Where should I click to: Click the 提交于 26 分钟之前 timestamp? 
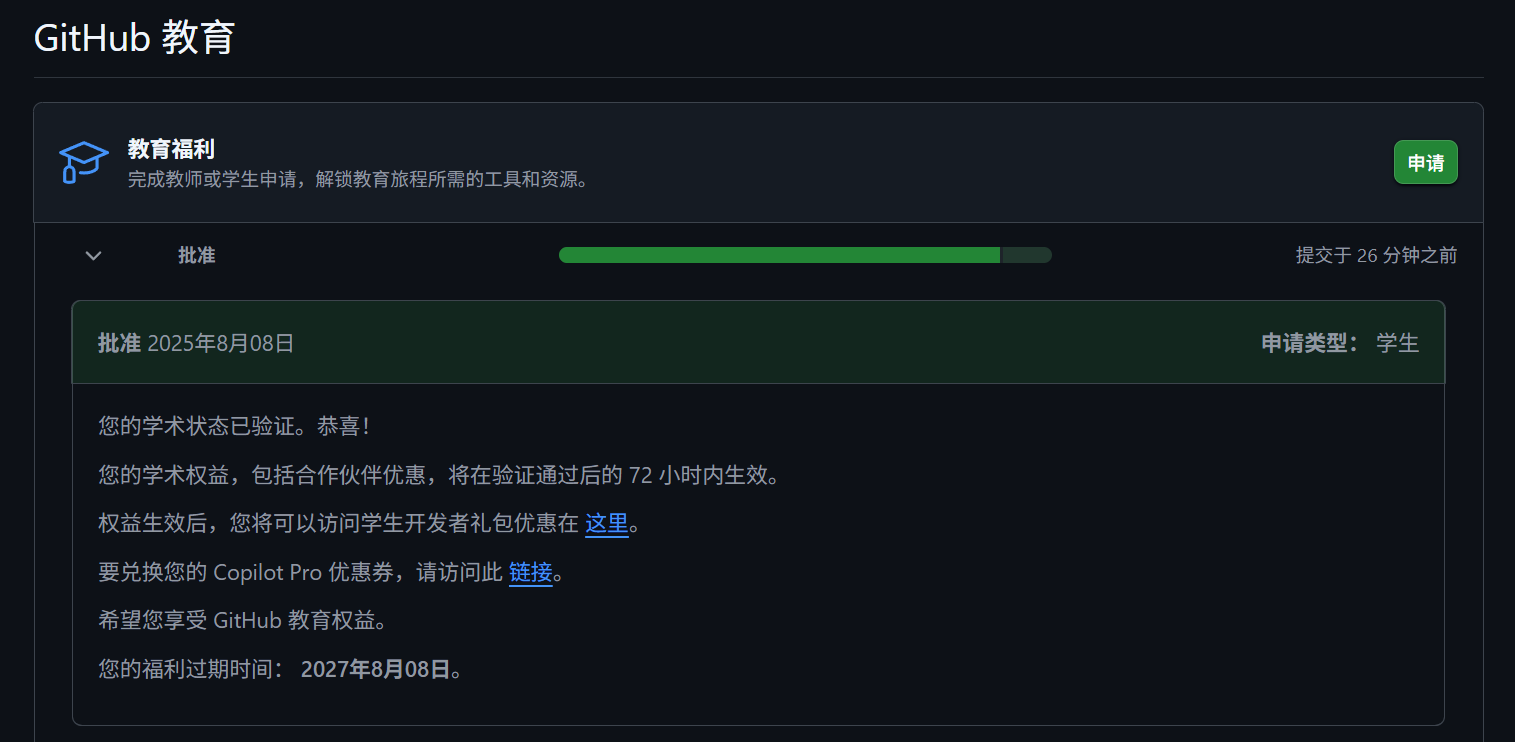pyautogui.click(x=1376, y=255)
